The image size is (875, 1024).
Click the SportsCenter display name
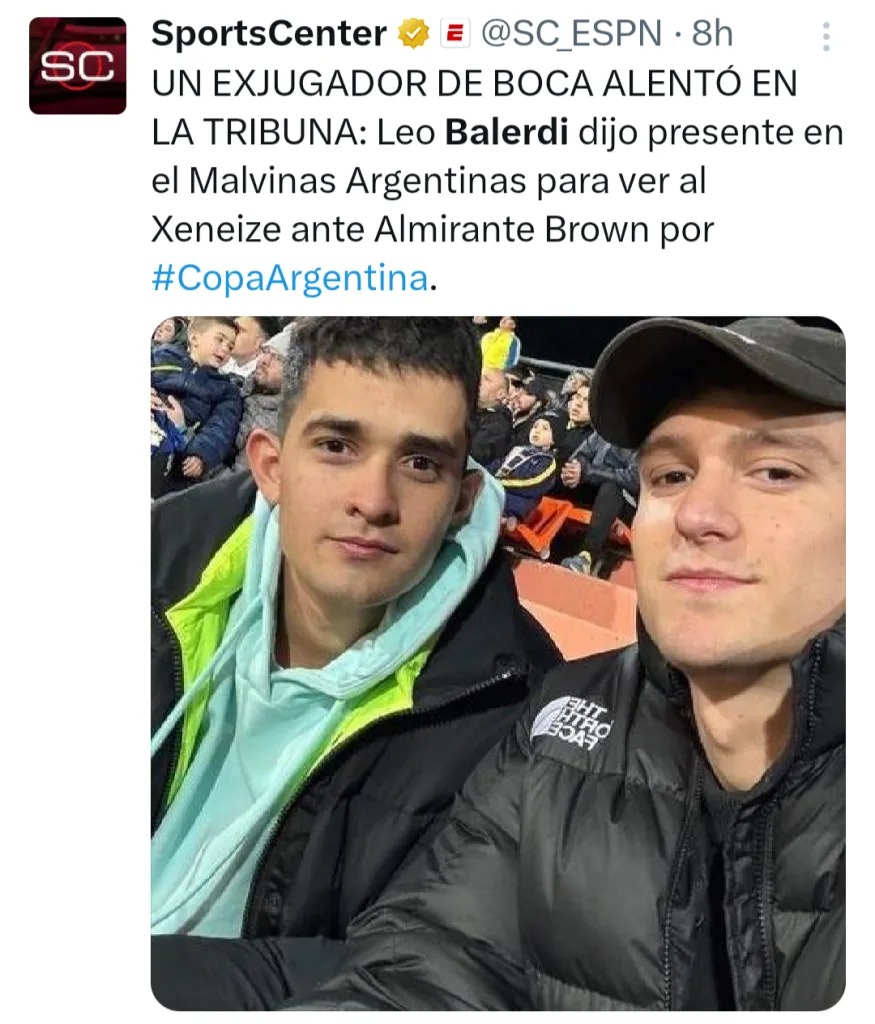pyautogui.click(x=269, y=33)
